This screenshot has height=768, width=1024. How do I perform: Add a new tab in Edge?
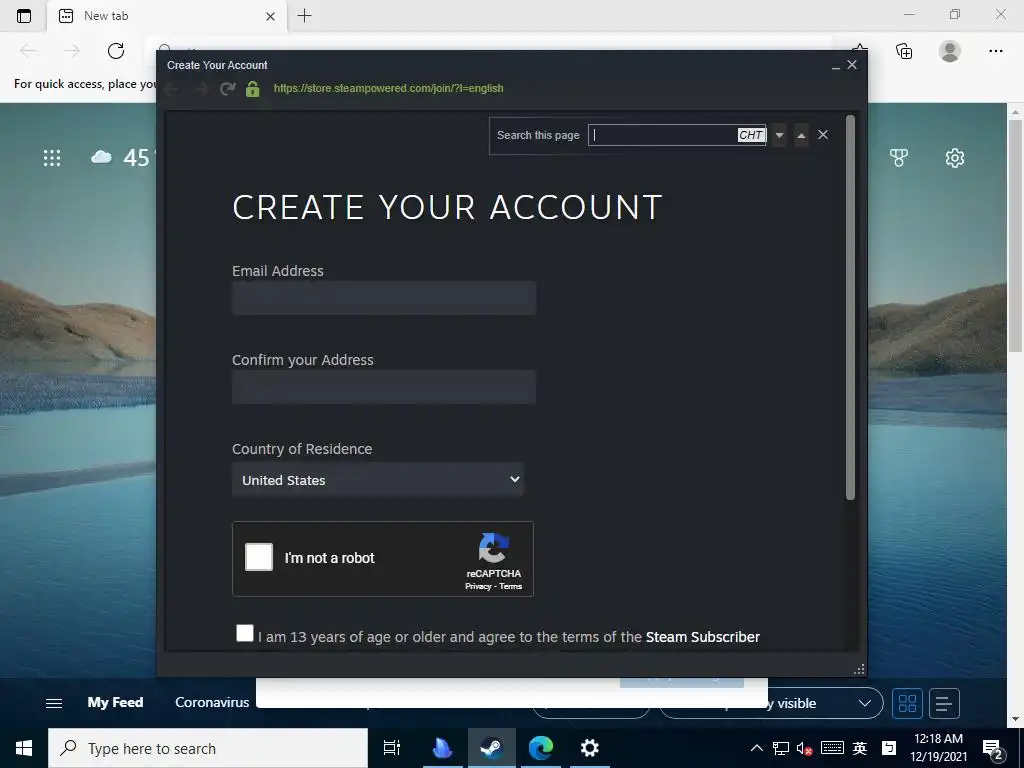304,16
